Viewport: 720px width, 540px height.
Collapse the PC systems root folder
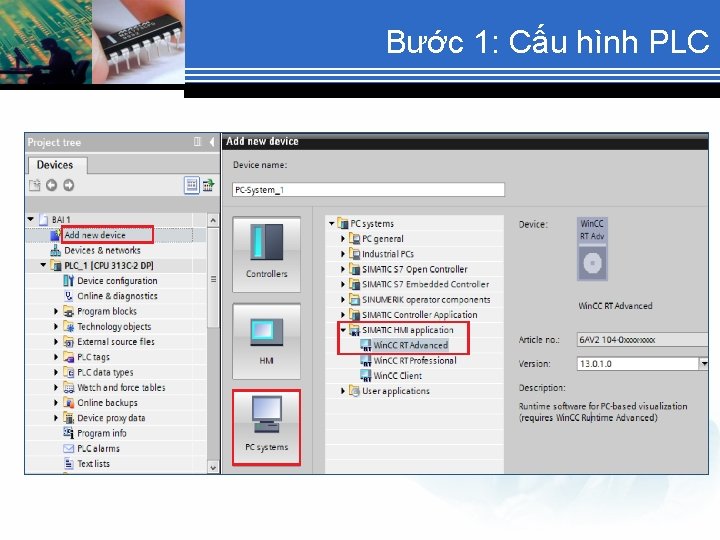(332, 224)
